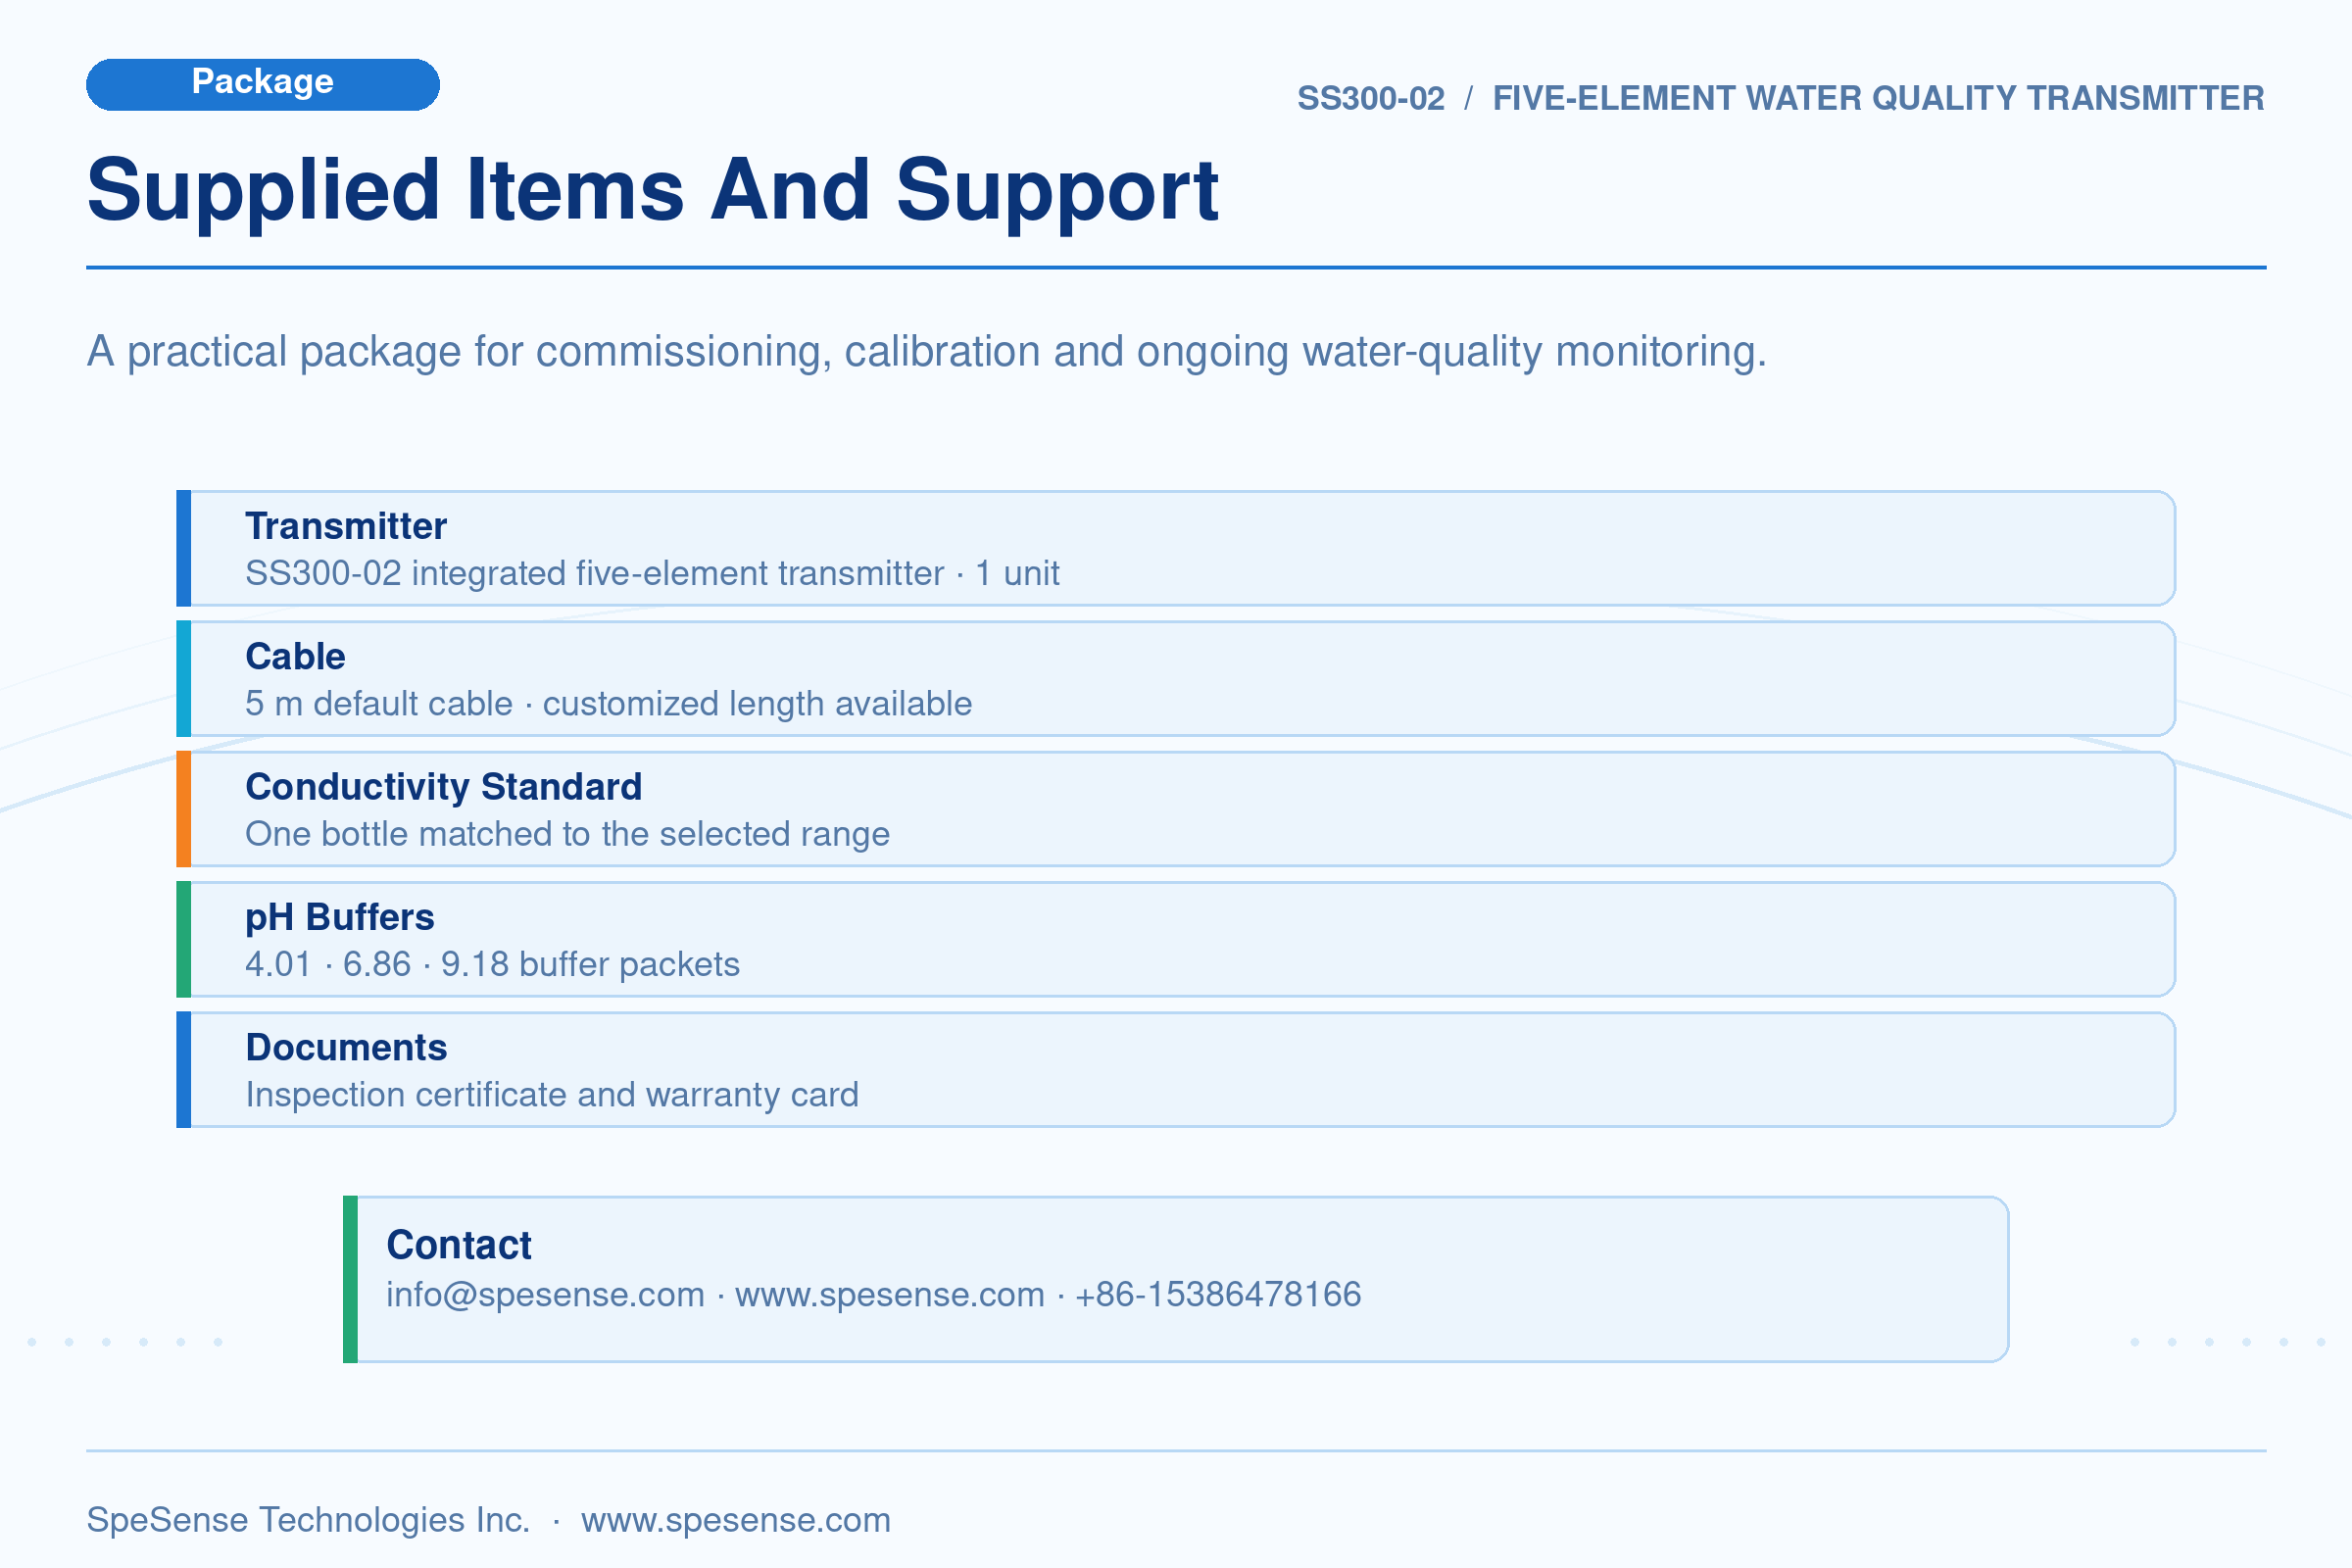
Task: Click the blue Package badge
Action: (263, 84)
